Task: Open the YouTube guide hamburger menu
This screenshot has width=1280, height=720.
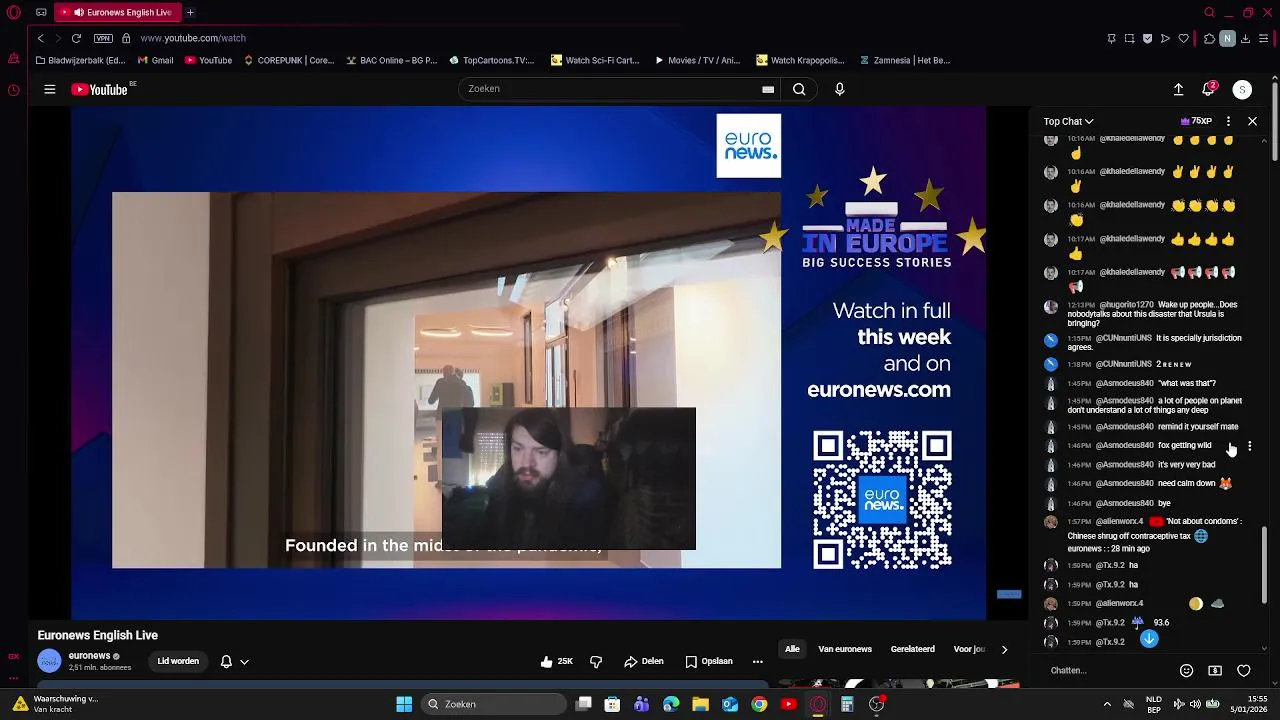Action: coord(49,90)
